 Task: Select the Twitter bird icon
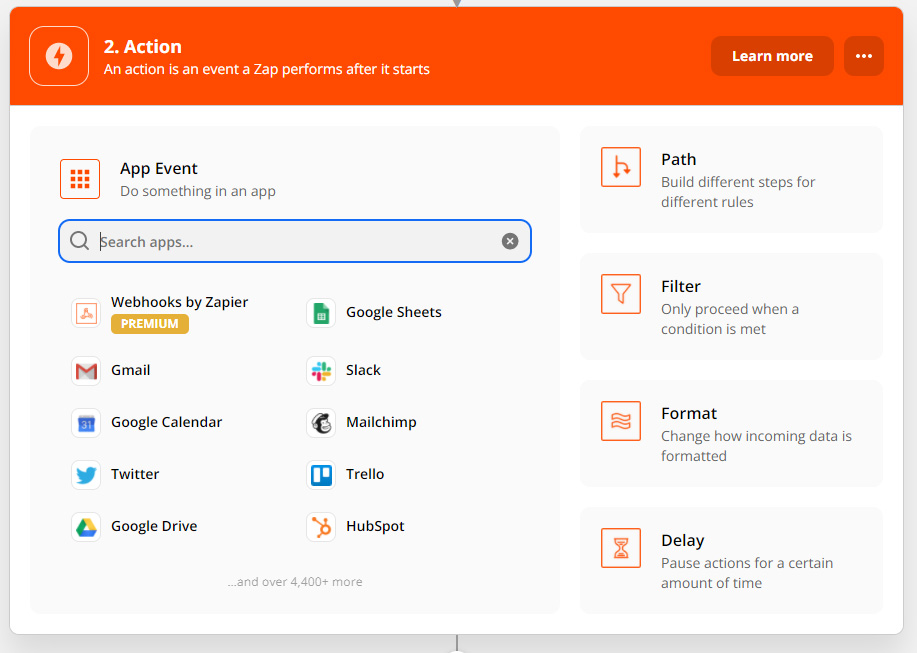click(86, 475)
